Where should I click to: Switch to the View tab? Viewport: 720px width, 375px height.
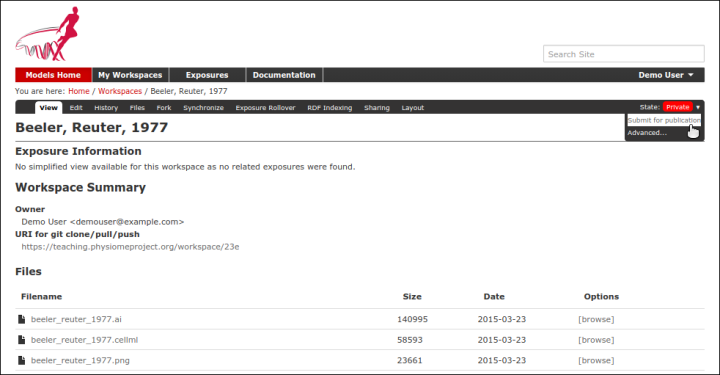point(49,107)
